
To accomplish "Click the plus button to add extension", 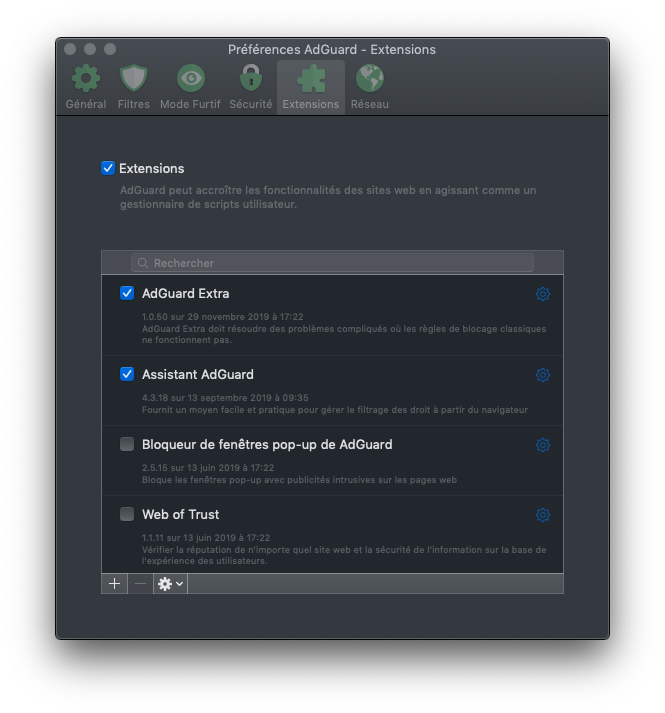I will pyautogui.click(x=115, y=583).
